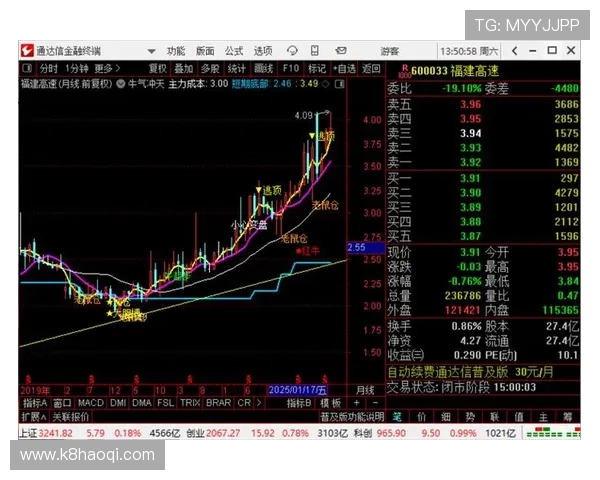Click 窗口 window tab
This screenshot has width=600, height=480.
62,403
